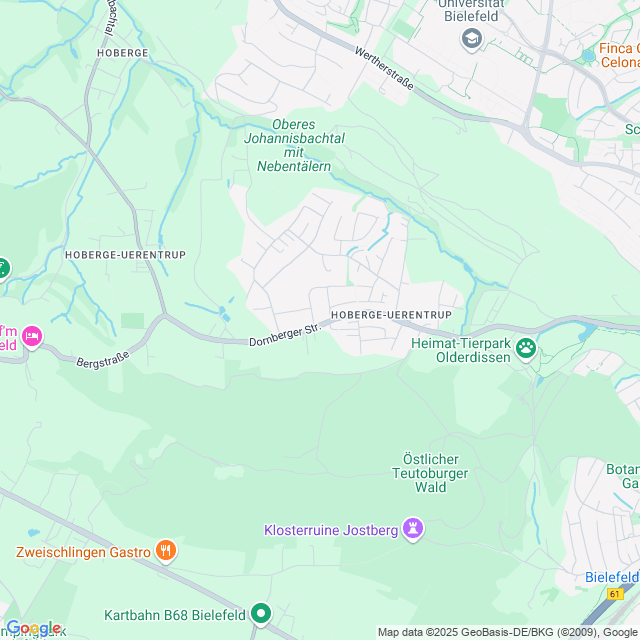Click the partially visible green marker at left edge
Image resolution: width=640 pixels, height=640 pixels.
[3, 269]
